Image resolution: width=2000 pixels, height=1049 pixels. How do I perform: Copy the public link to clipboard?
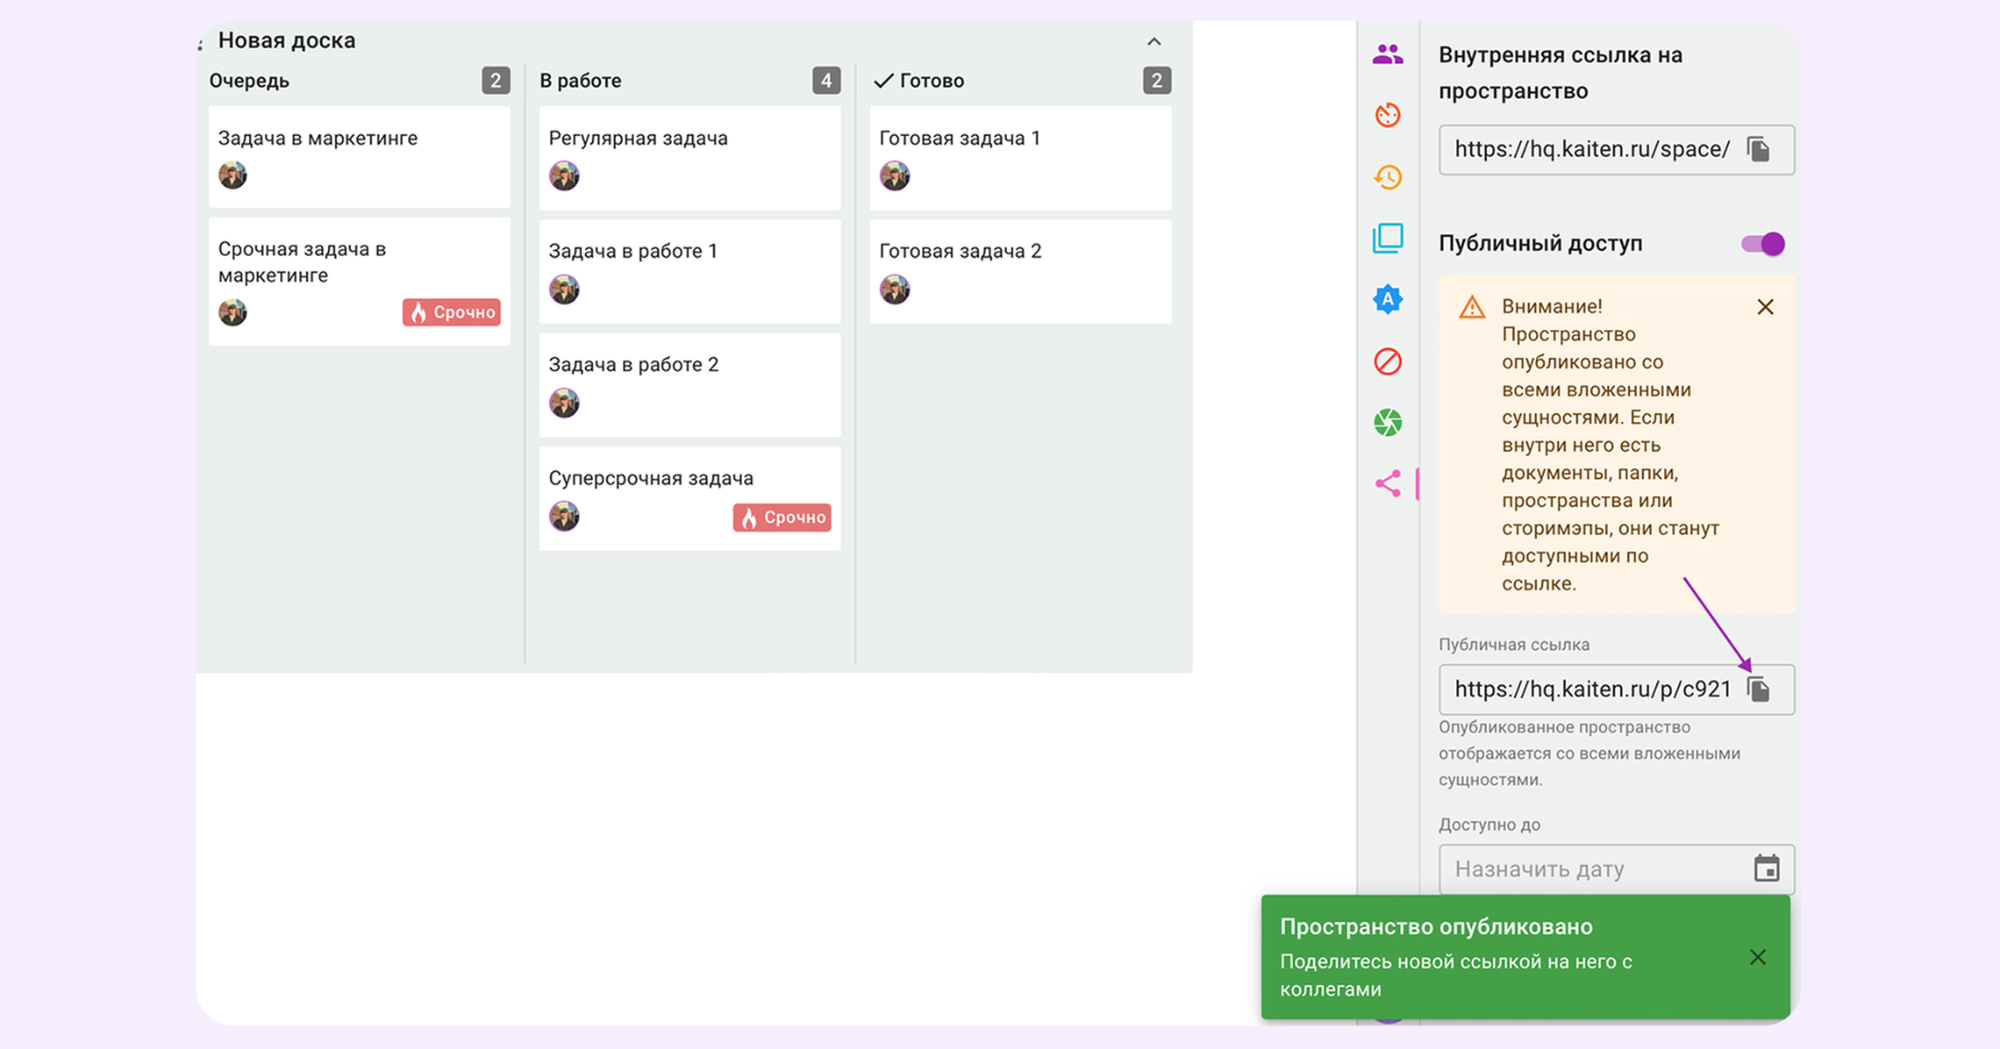pos(1758,689)
